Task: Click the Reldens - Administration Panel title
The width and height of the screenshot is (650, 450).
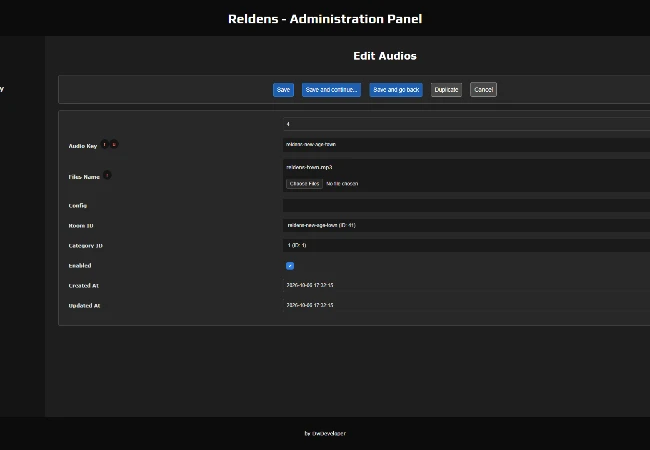Action: [x=325, y=19]
